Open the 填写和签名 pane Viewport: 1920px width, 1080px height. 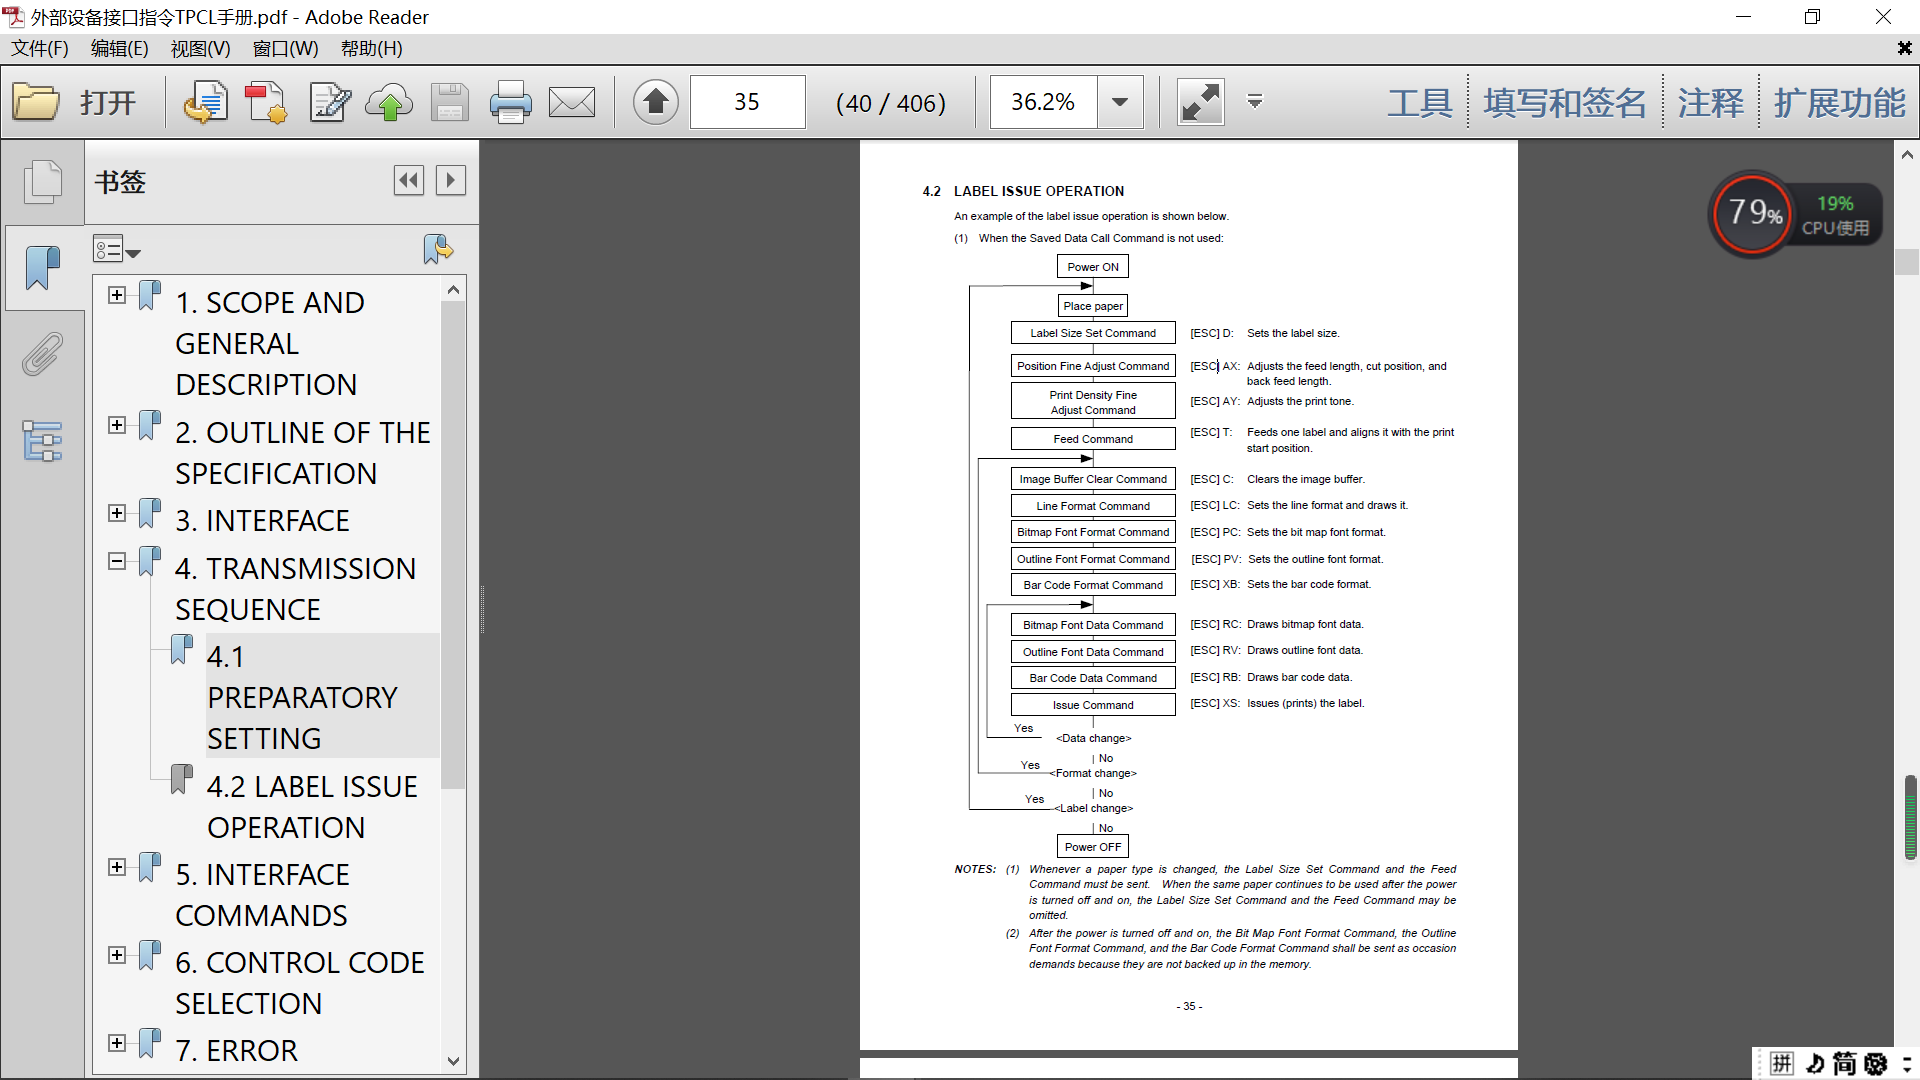(1564, 102)
